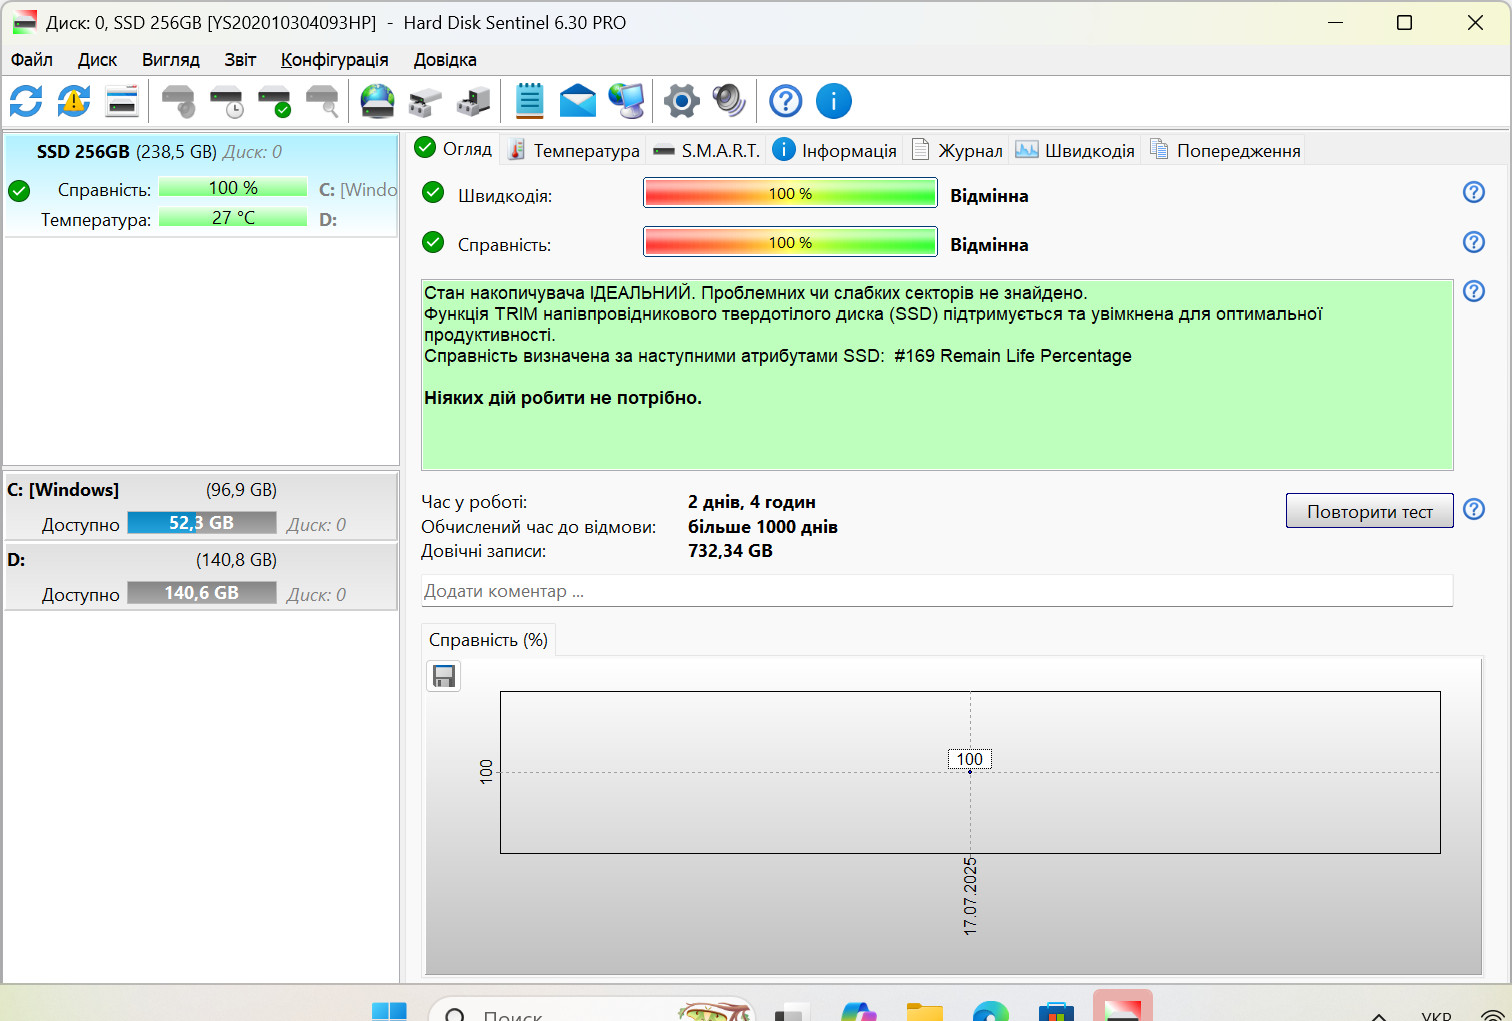Click the Швидкодія 100 % gradient bar
Screen dimensions: 1512x1021
pos(790,193)
